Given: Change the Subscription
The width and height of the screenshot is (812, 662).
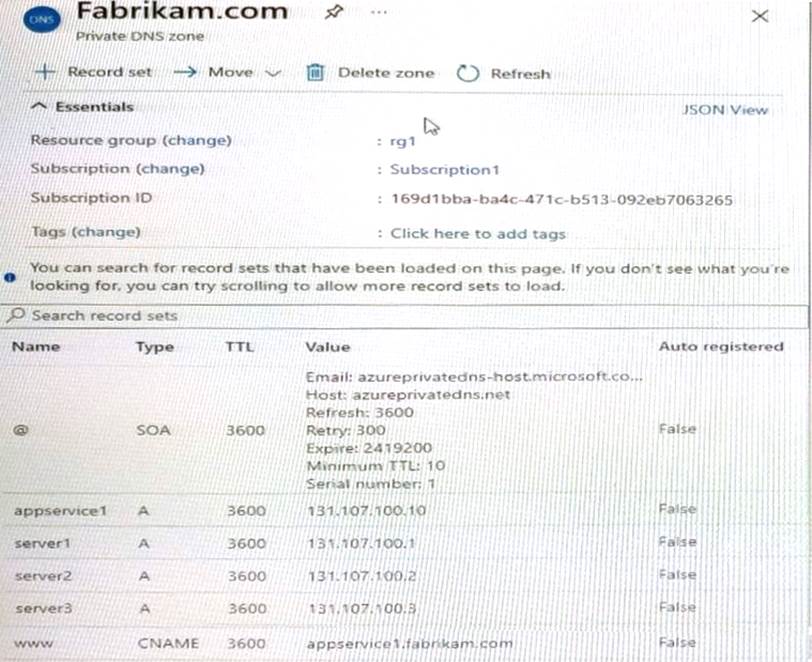Looking at the screenshot, I should click(170, 169).
